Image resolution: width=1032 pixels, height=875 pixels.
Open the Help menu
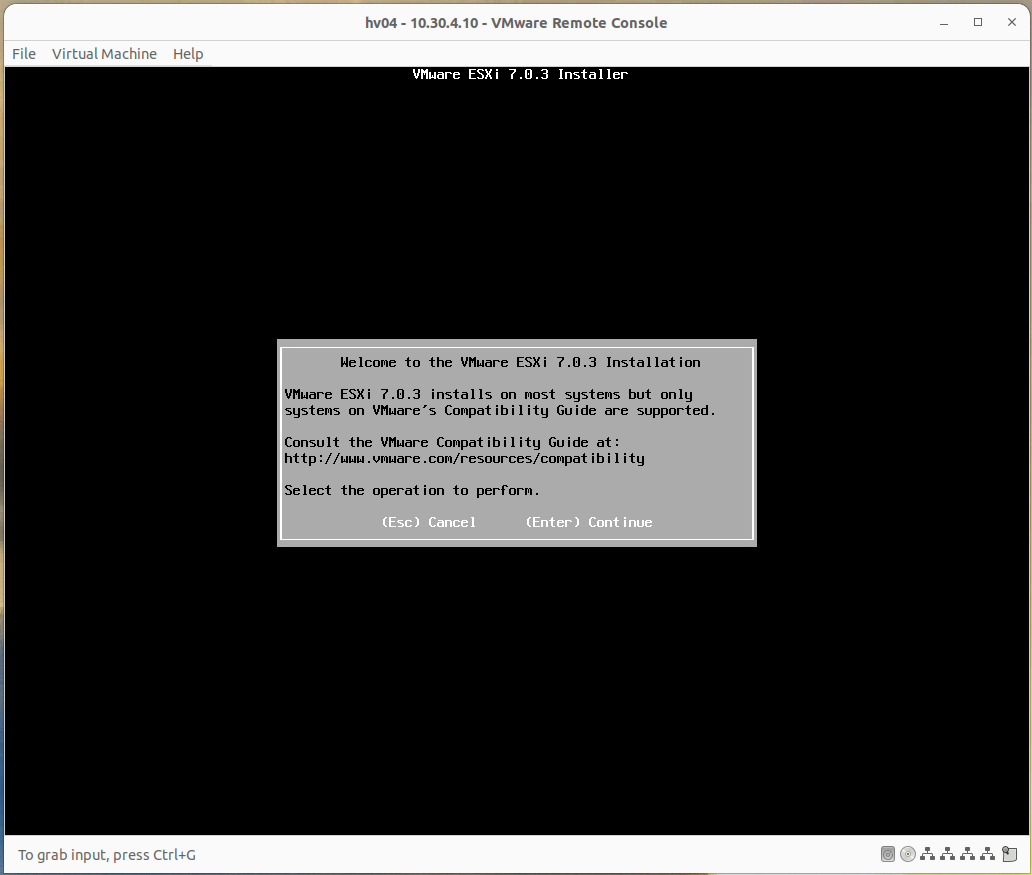click(x=187, y=54)
